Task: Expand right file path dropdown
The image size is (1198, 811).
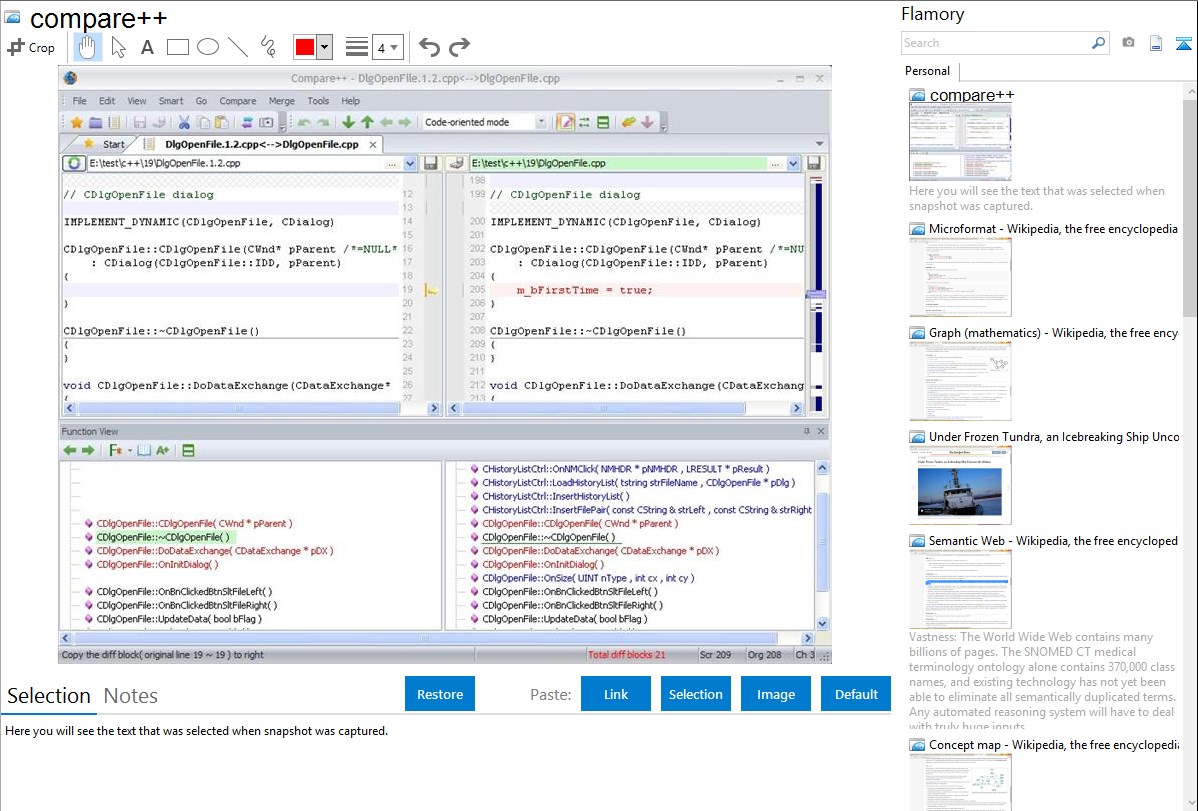Action: click(793, 164)
